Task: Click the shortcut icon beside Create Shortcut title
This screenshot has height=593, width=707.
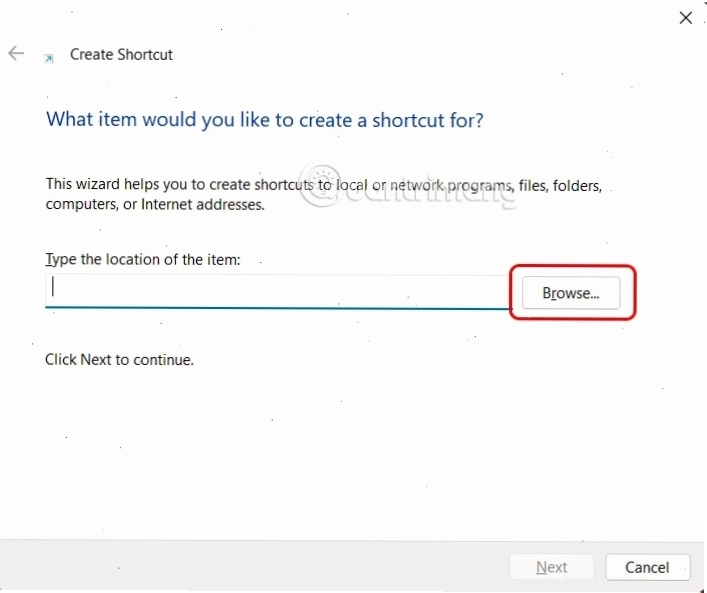Action: coord(49,58)
